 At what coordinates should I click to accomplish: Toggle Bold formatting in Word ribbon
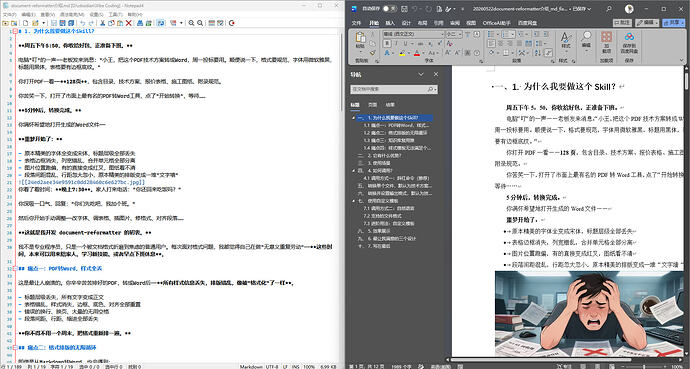click(x=387, y=44)
